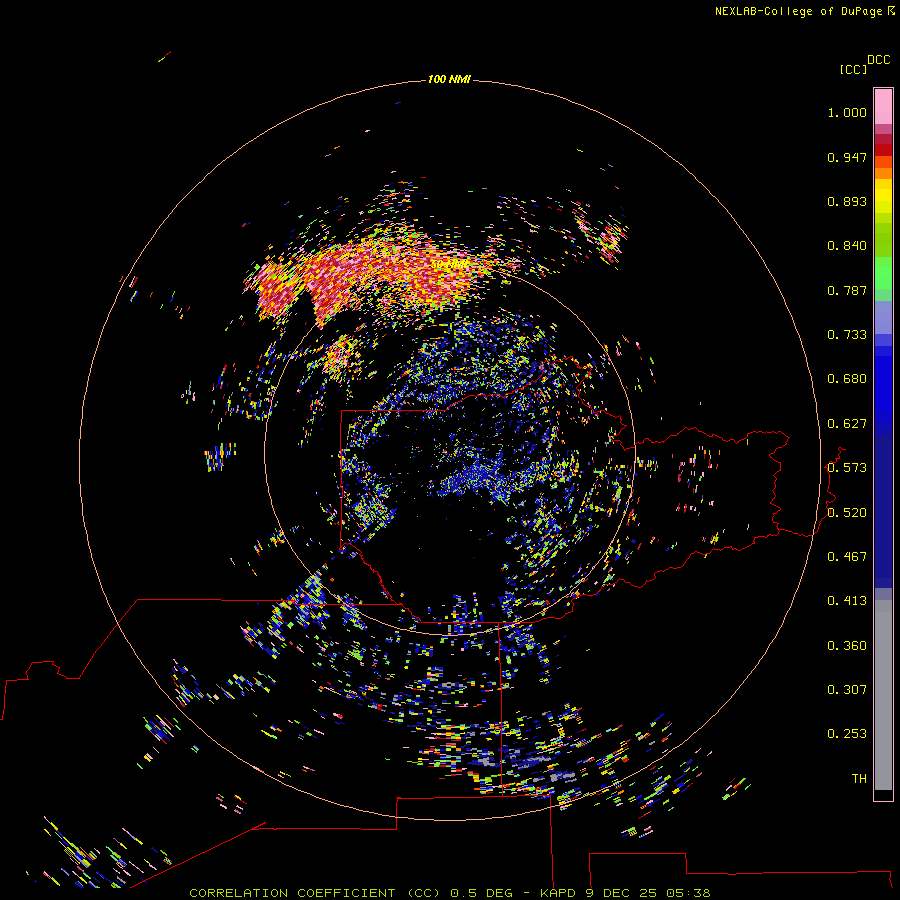The width and height of the screenshot is (900, 900).
Task: Click the NEXLAB-College of DuPage credit text
Action: tap(798, 11)
